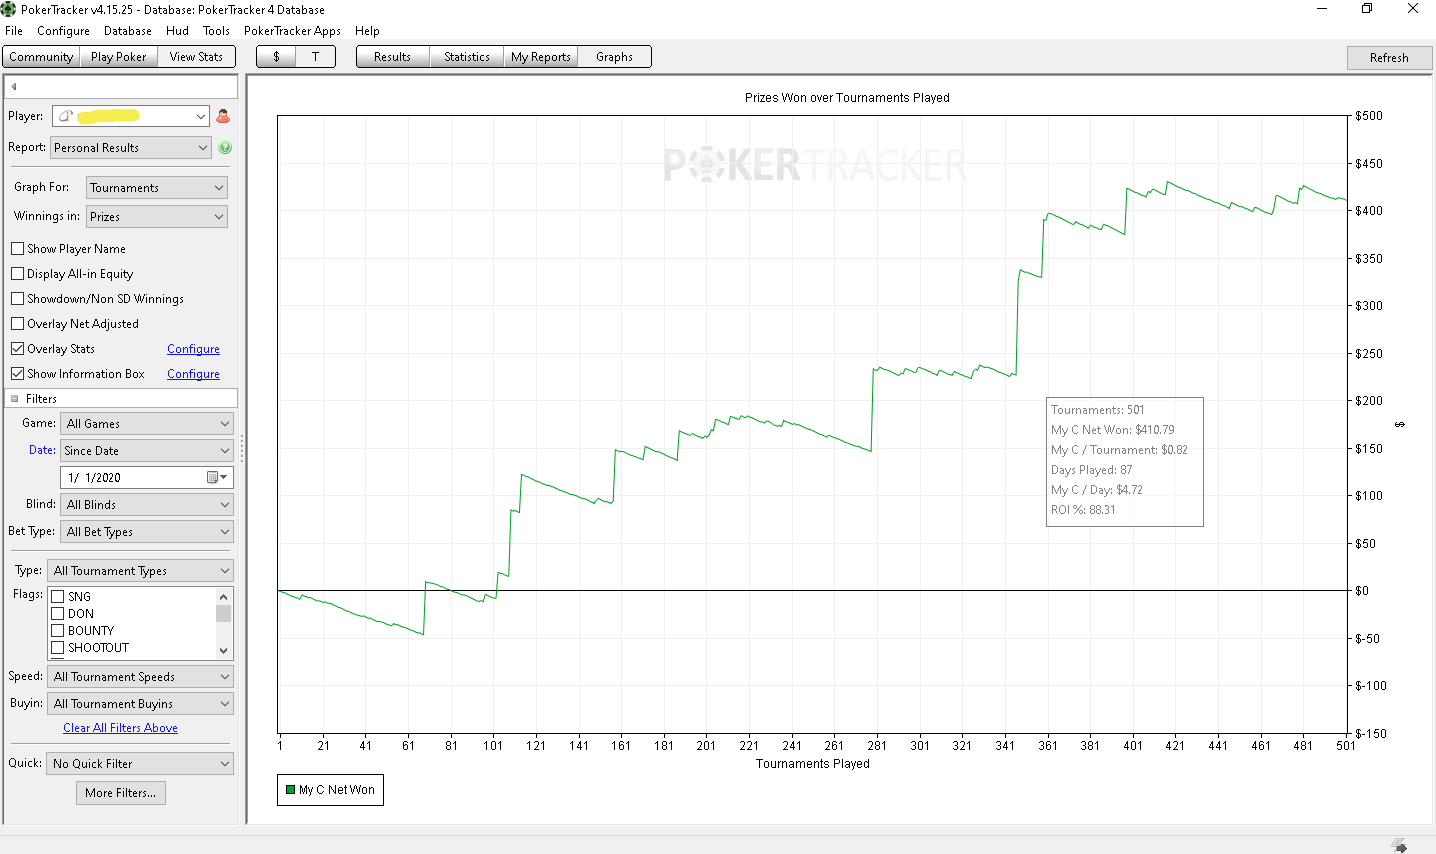
Task: Check the BOUNTY flag
Action: pyautogui.click(x=58, y=631)
